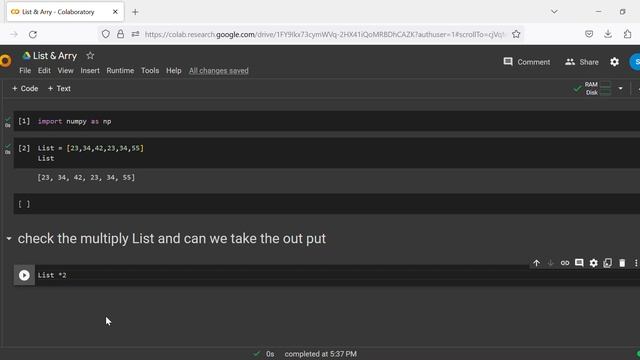The height and width of the screenshot is (360, 640).
Task: Mirror cell in tab icon
Action: pos(608,263)
